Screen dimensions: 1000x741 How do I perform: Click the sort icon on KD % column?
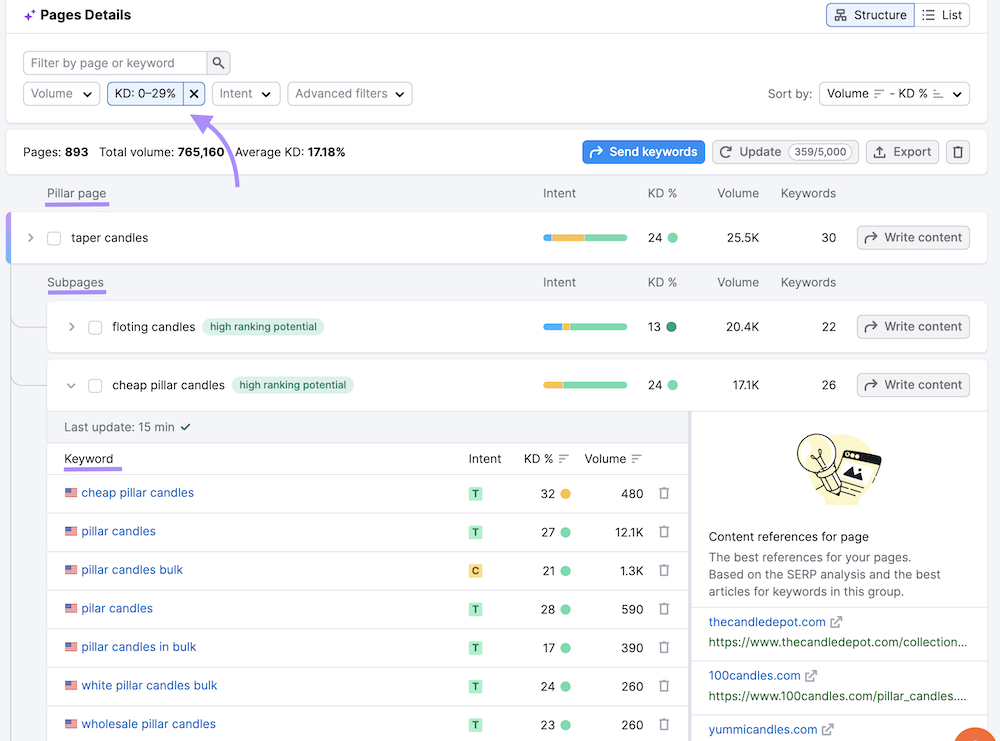point(563,459)
